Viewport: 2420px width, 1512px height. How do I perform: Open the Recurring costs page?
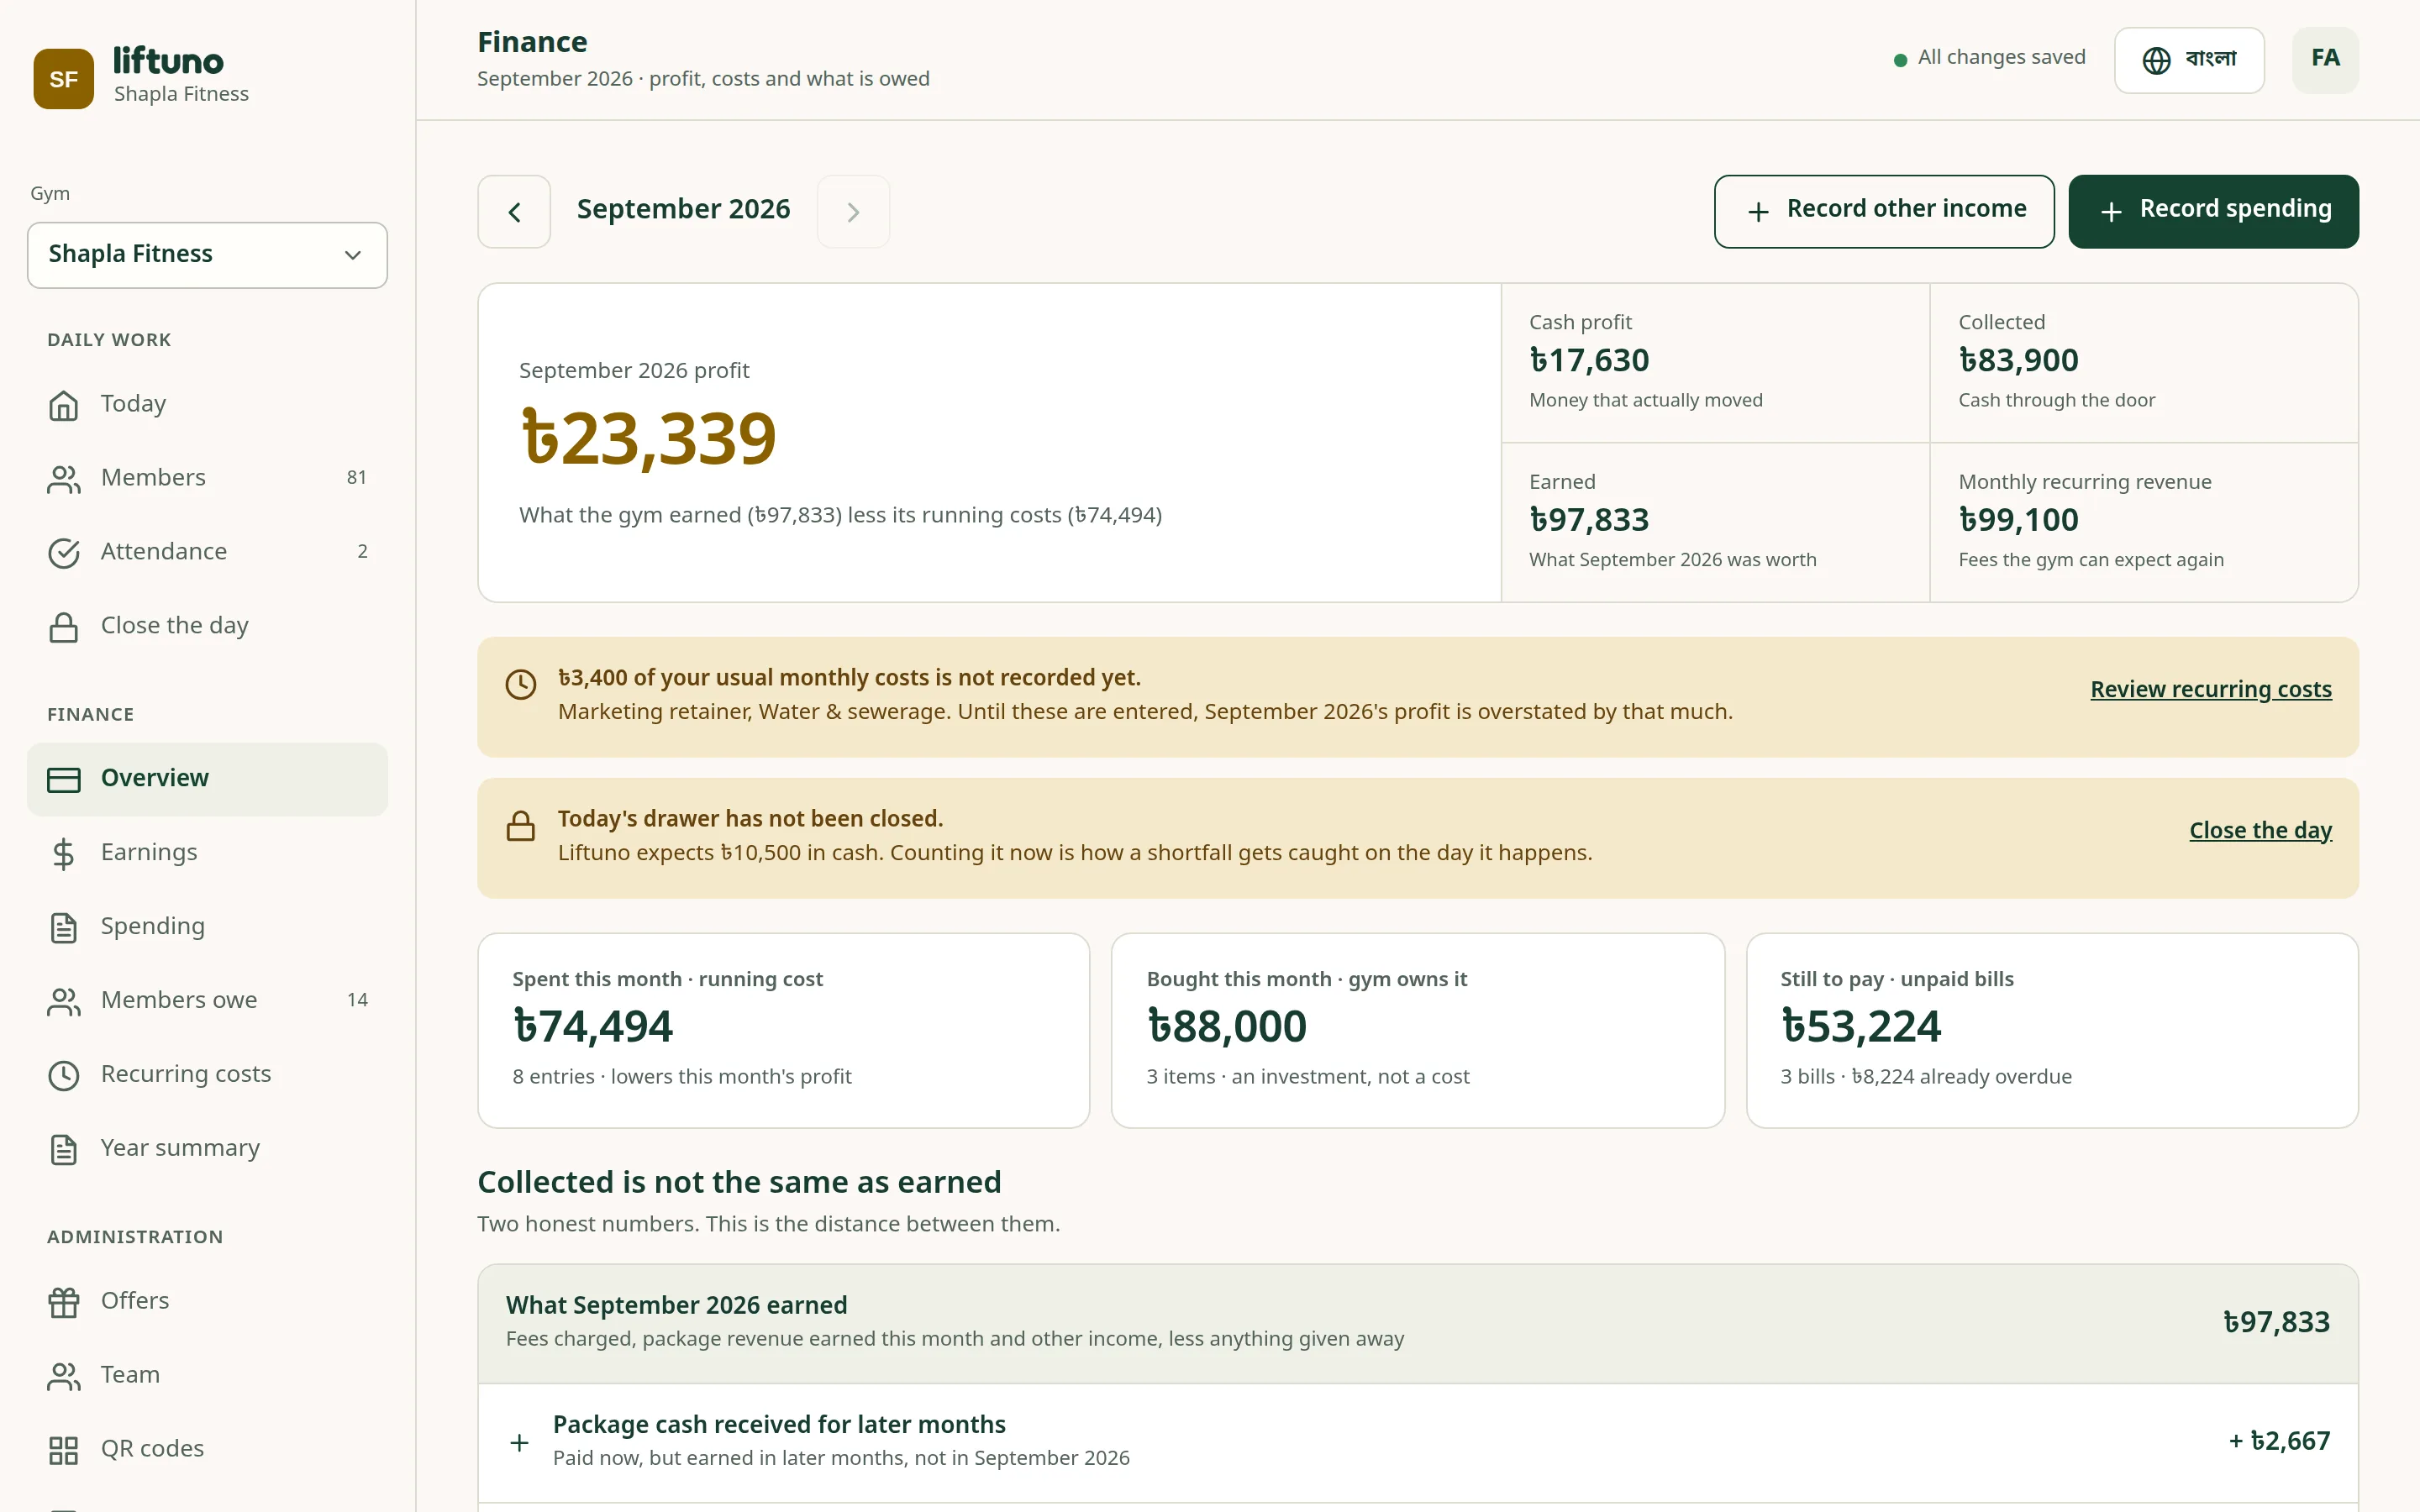207,1075
